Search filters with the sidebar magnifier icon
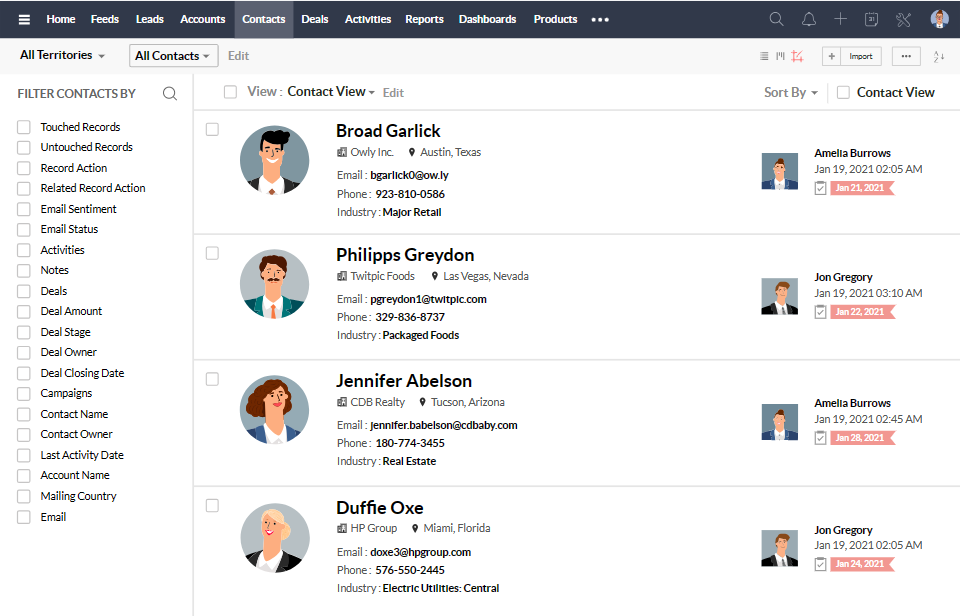 170,93
